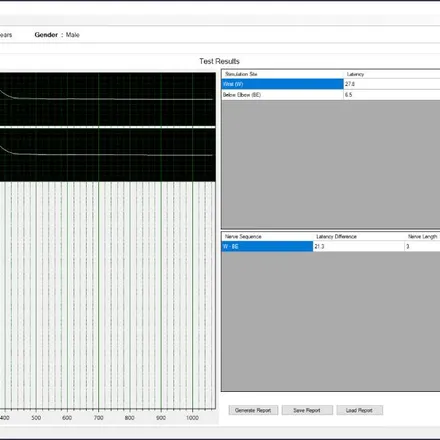The height and width of the screenshot is (440, 440).
Task: Click the Load Report button
Action: (359, 410)
